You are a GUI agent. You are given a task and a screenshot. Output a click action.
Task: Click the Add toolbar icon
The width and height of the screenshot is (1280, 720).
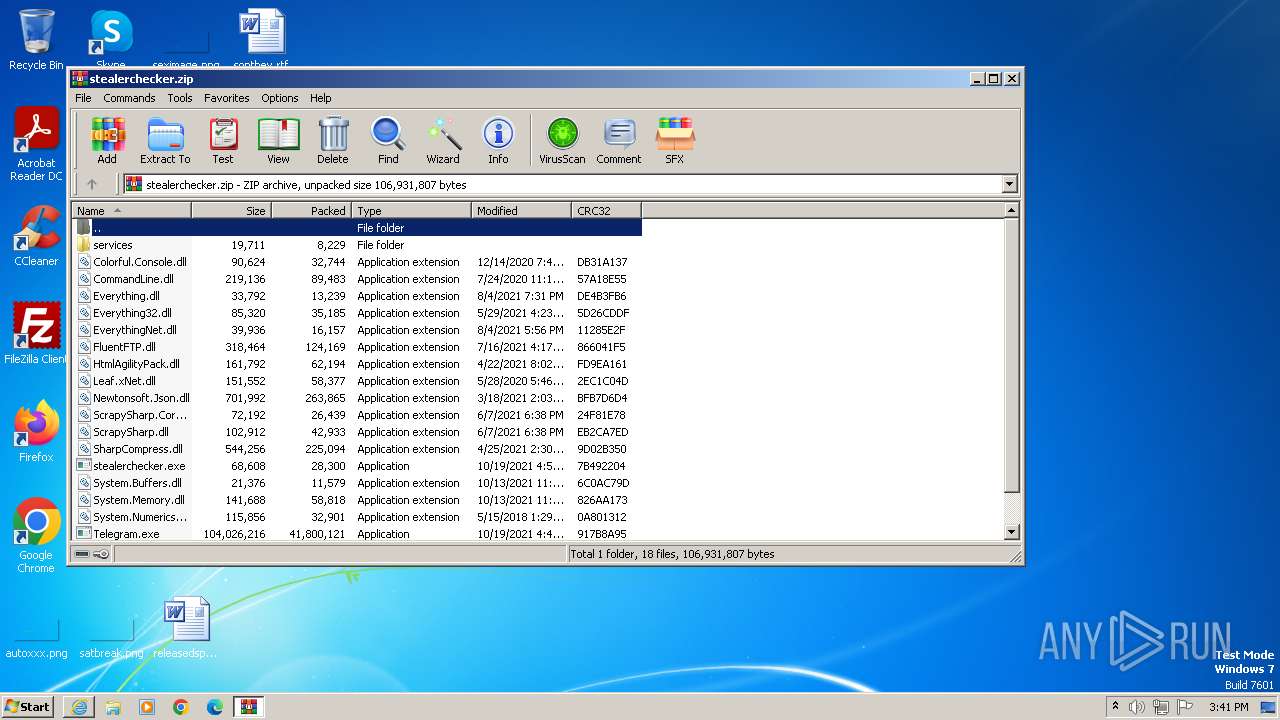[107, 140]
